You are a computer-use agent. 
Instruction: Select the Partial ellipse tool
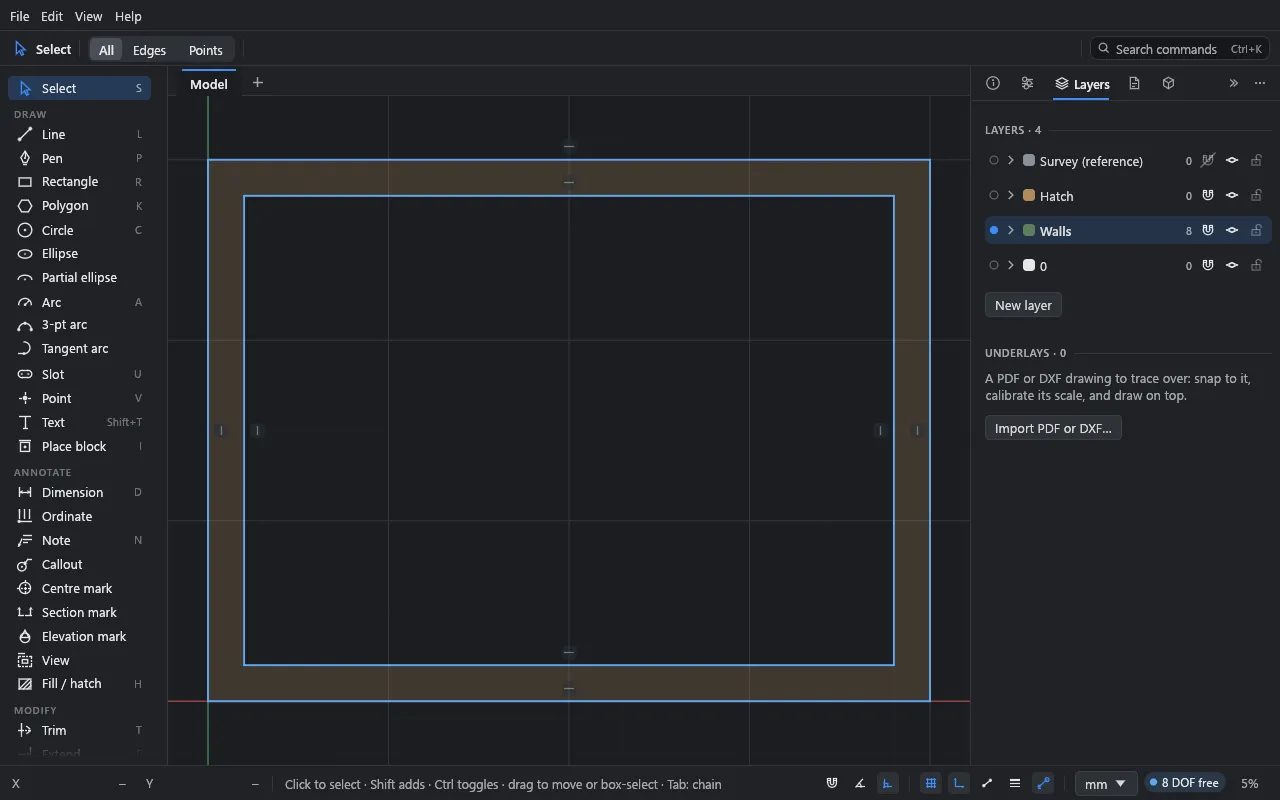coord(80,278)
